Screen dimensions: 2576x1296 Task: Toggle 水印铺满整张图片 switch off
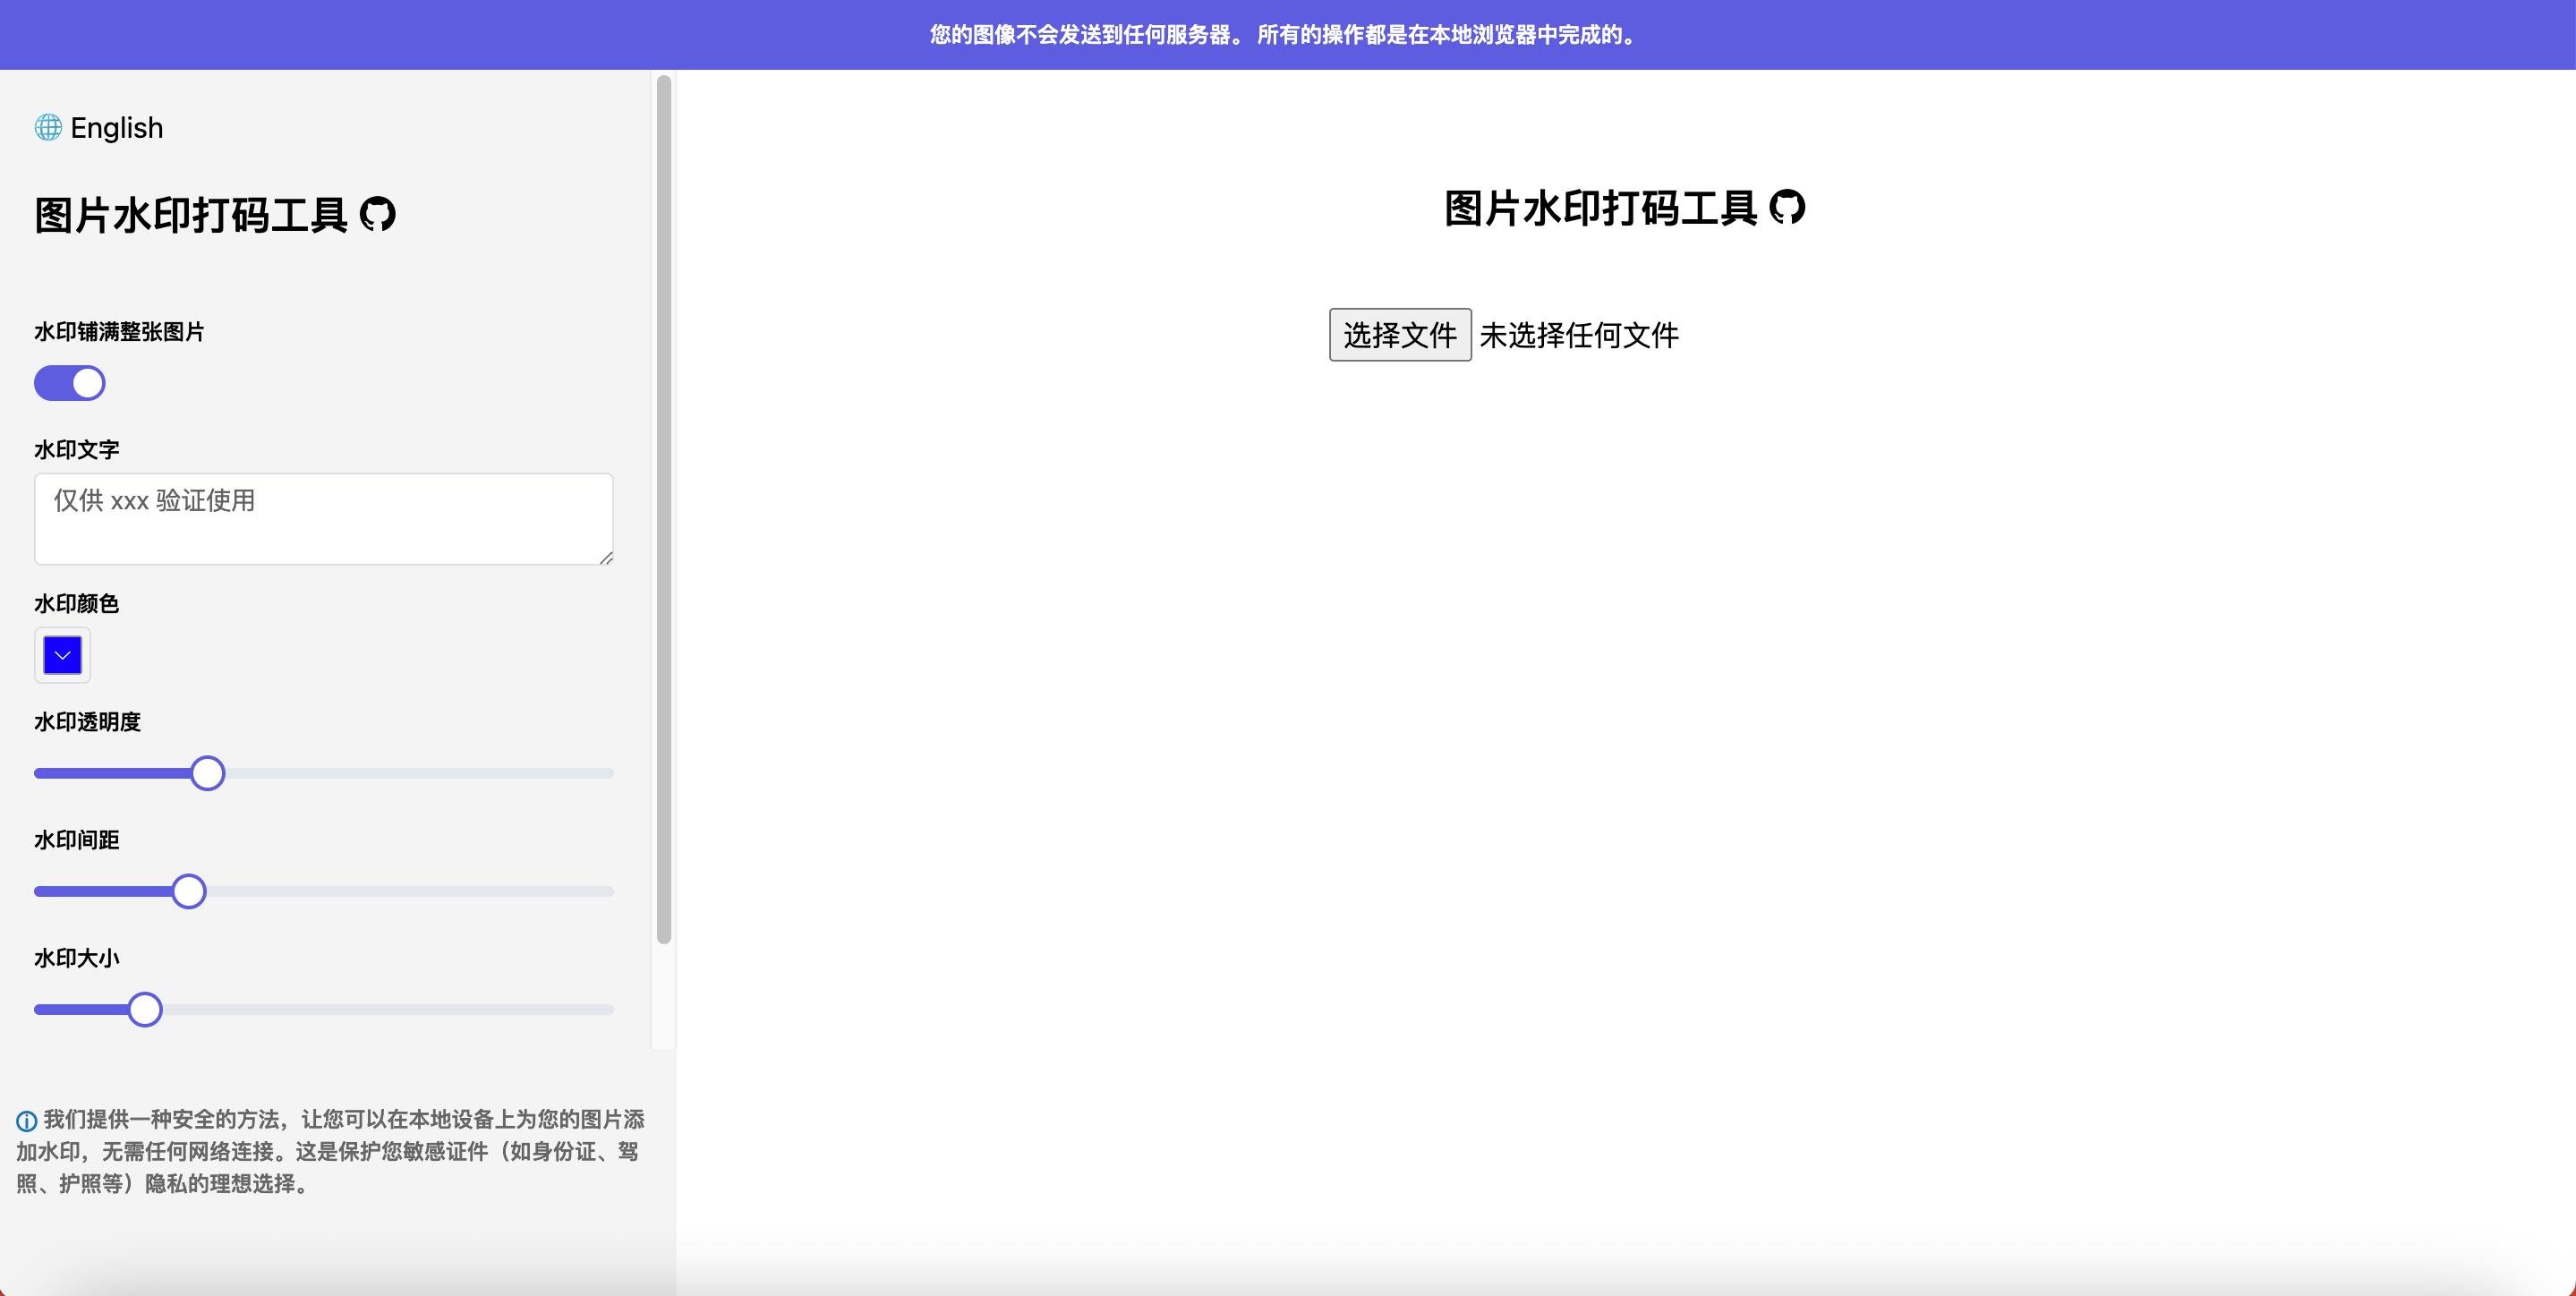click(x=69, y=383)
